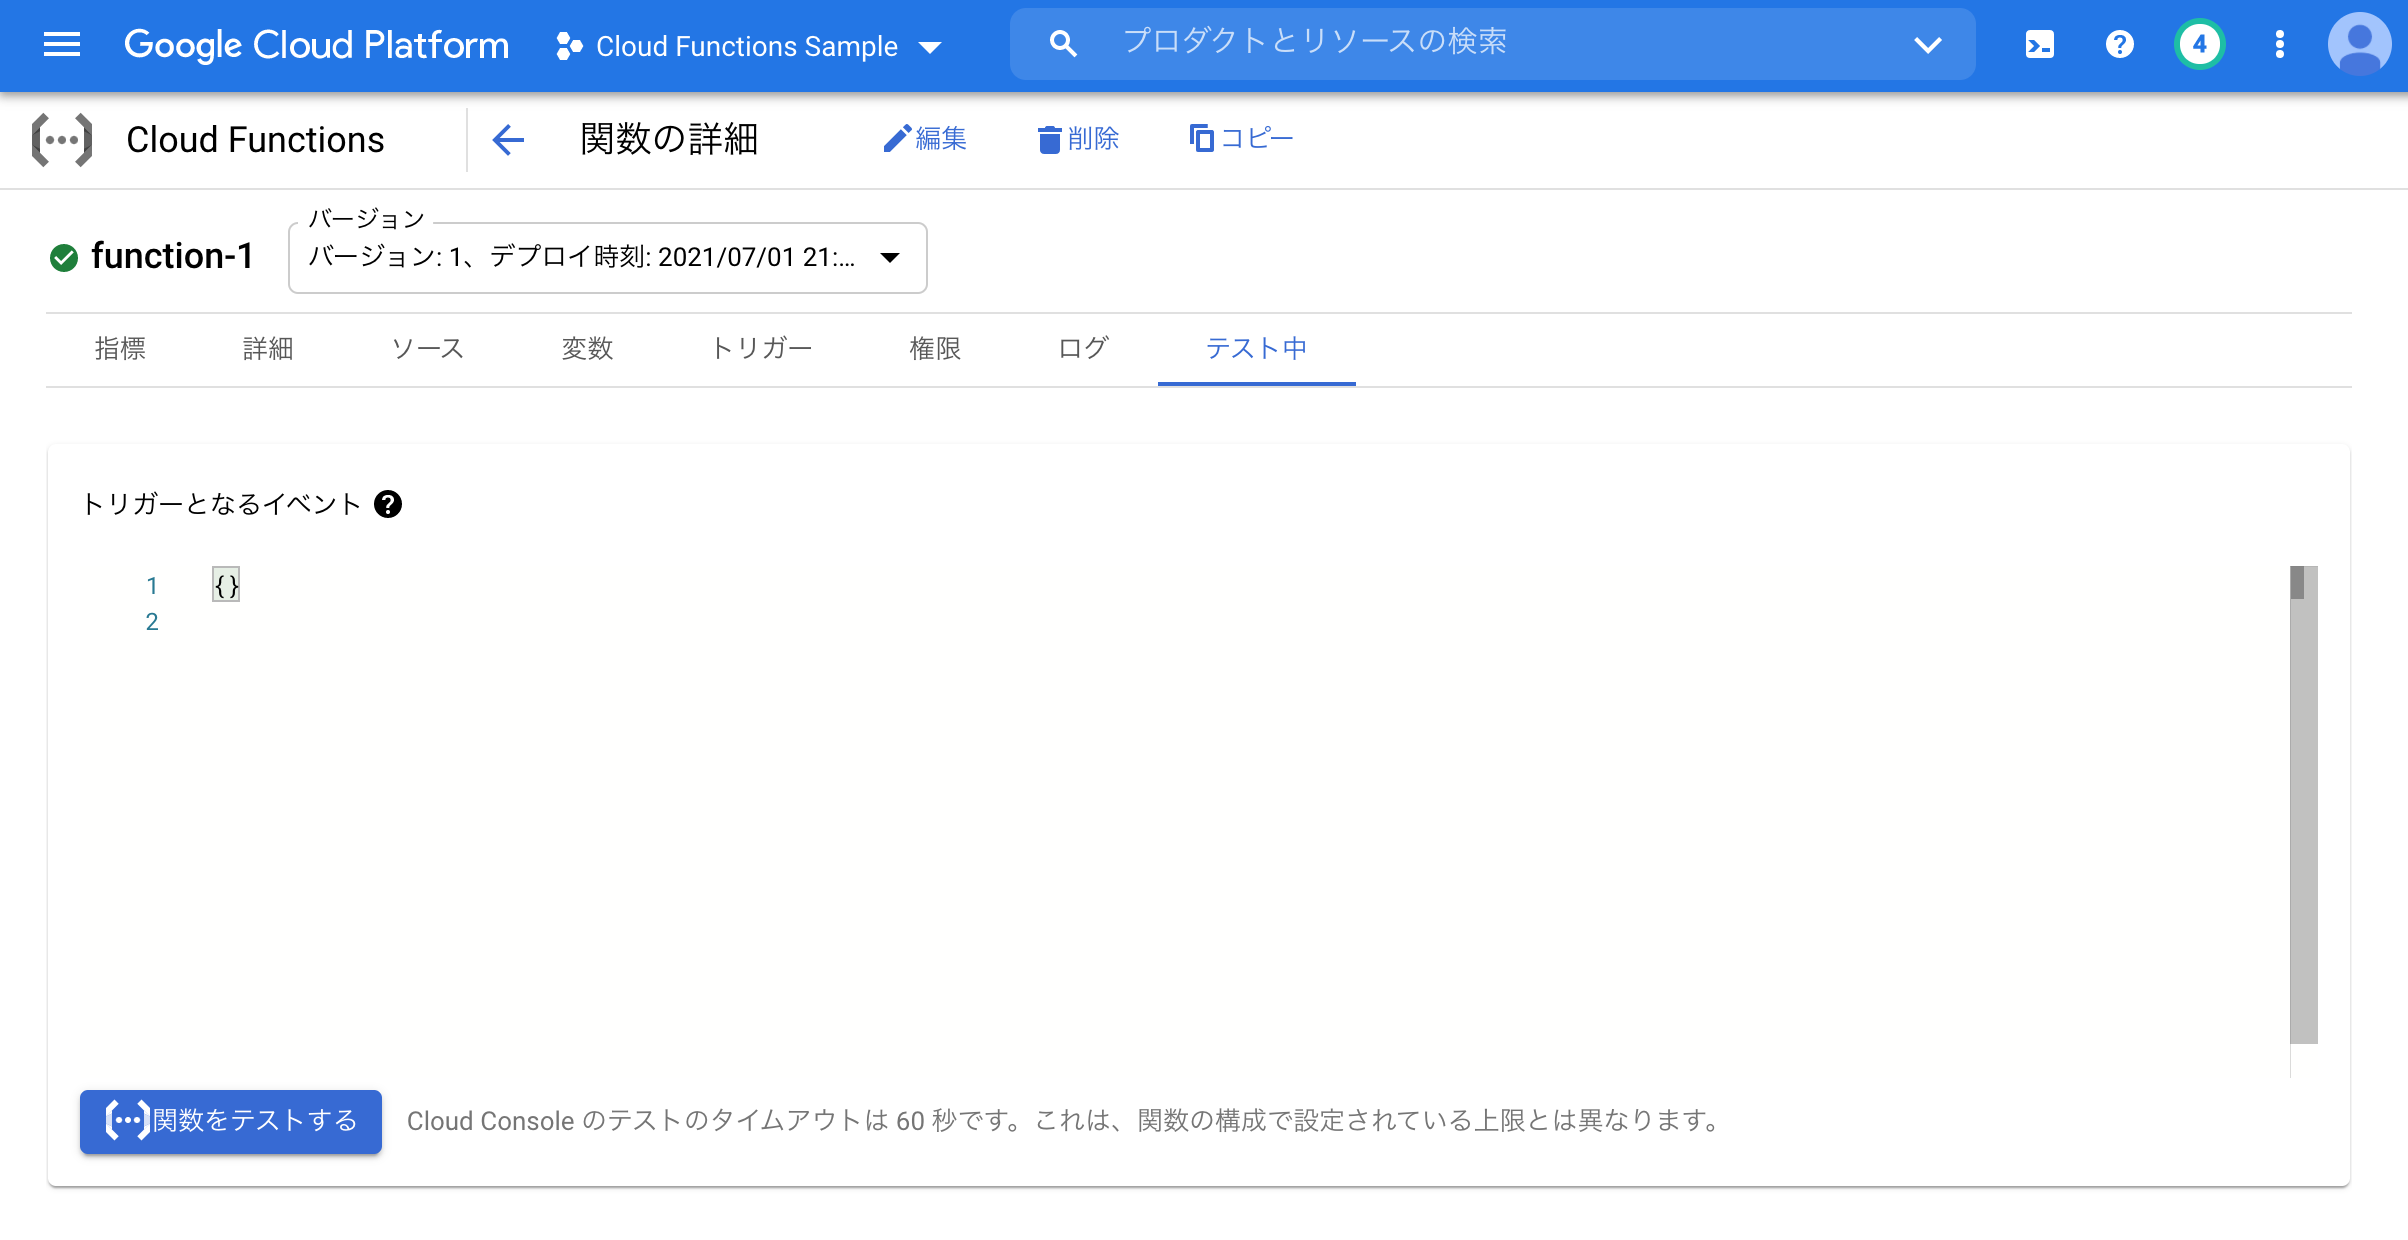Click the 関数をテストする button

click(230, 1121)
